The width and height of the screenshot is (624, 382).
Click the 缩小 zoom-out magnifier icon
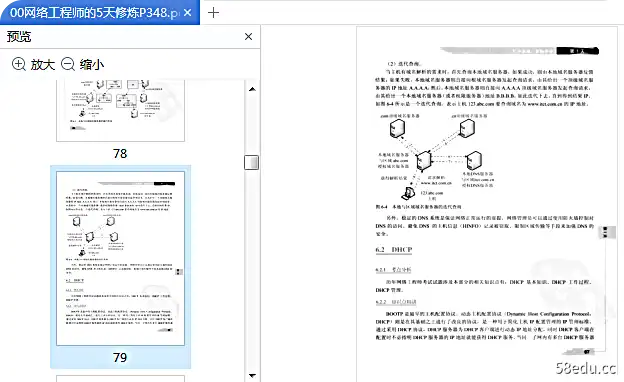click(x=68, y=64)
